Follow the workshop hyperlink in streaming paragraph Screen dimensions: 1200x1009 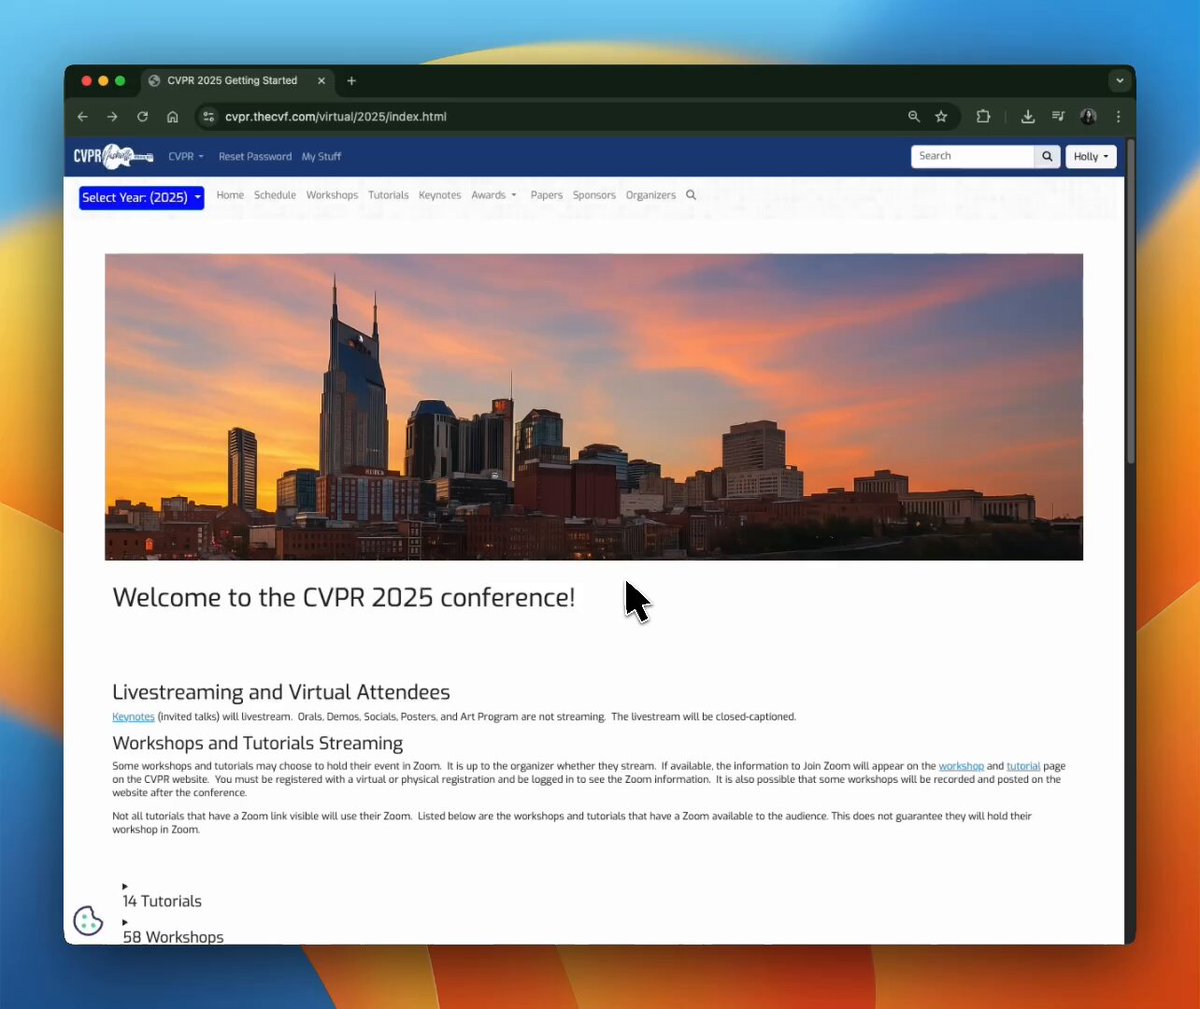pos(961,766)
